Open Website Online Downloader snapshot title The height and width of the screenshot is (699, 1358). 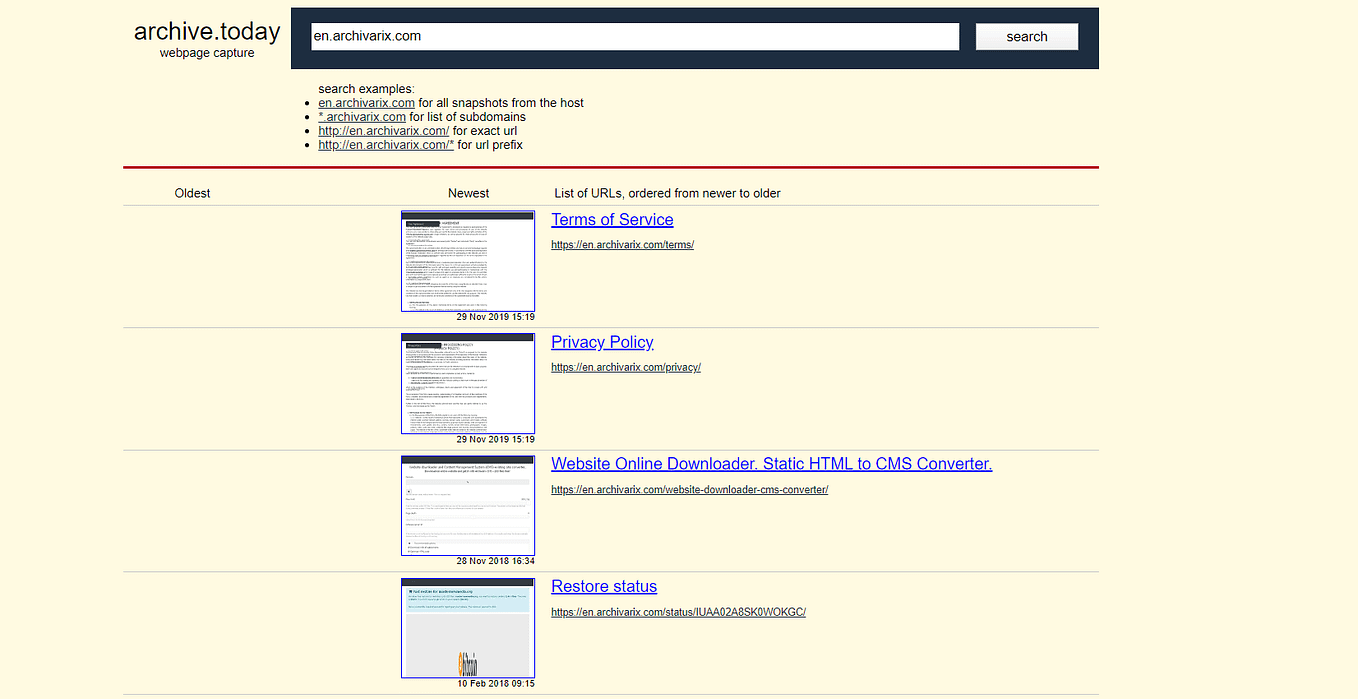[x=771, y=464]
